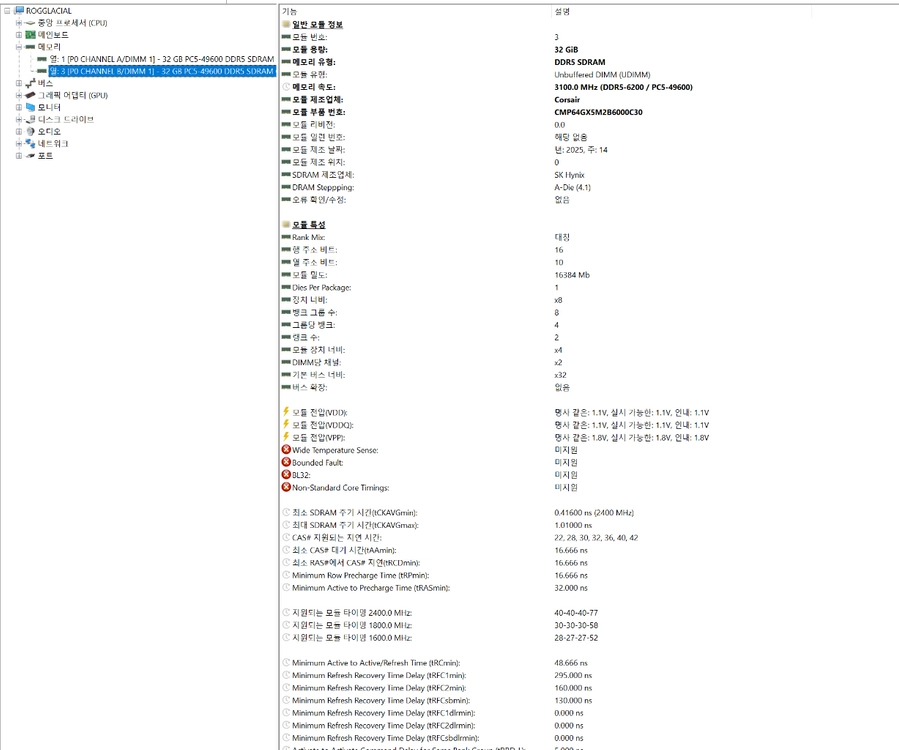
Task: Expand the 중앙 프로세서 (CPU) node
Action: click(19, 23)
